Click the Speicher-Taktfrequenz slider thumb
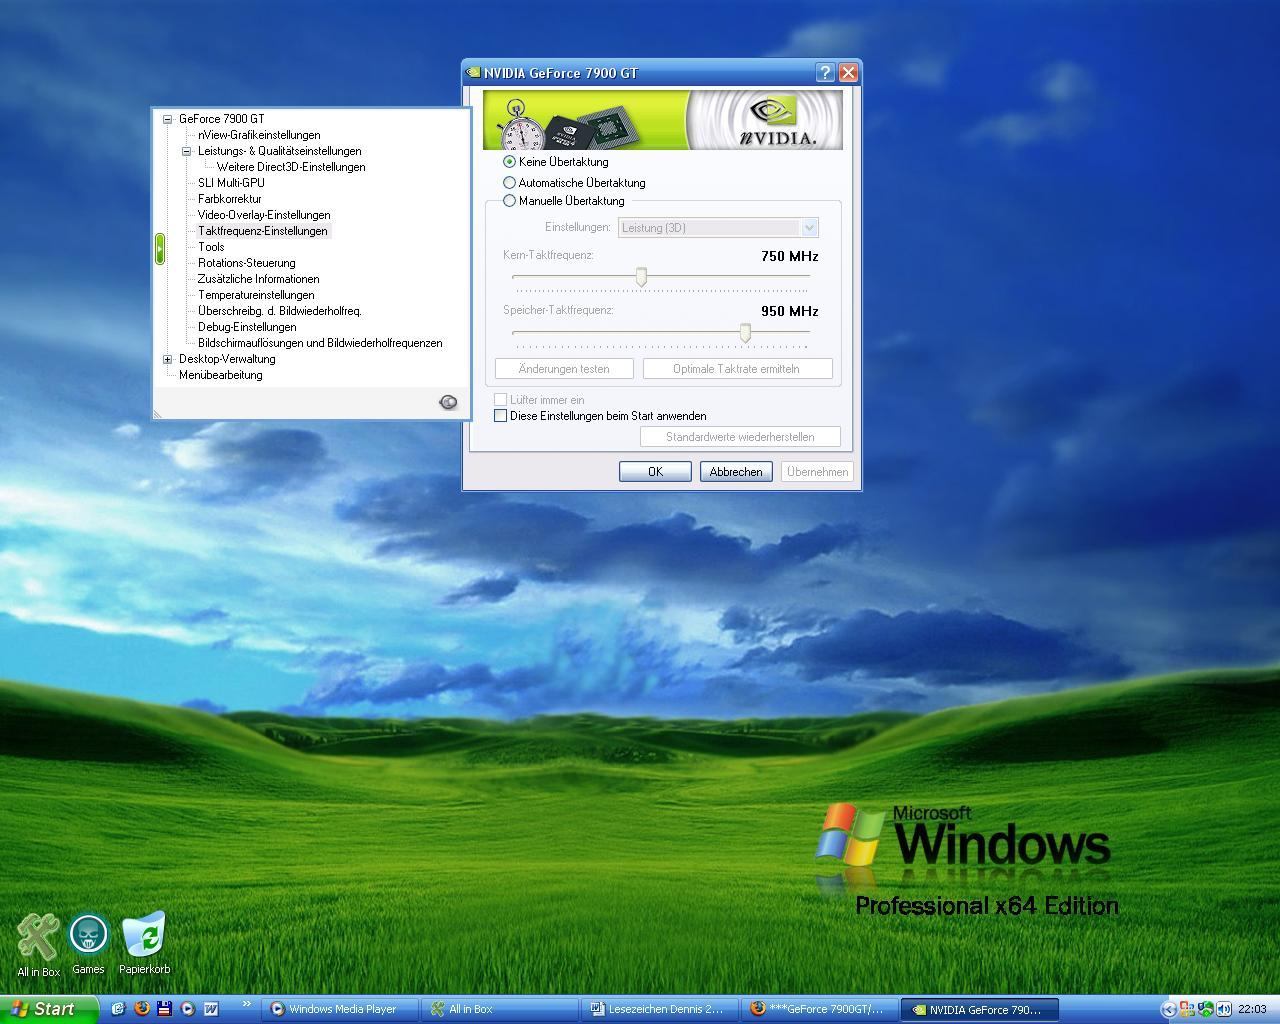 click(745, 332)
